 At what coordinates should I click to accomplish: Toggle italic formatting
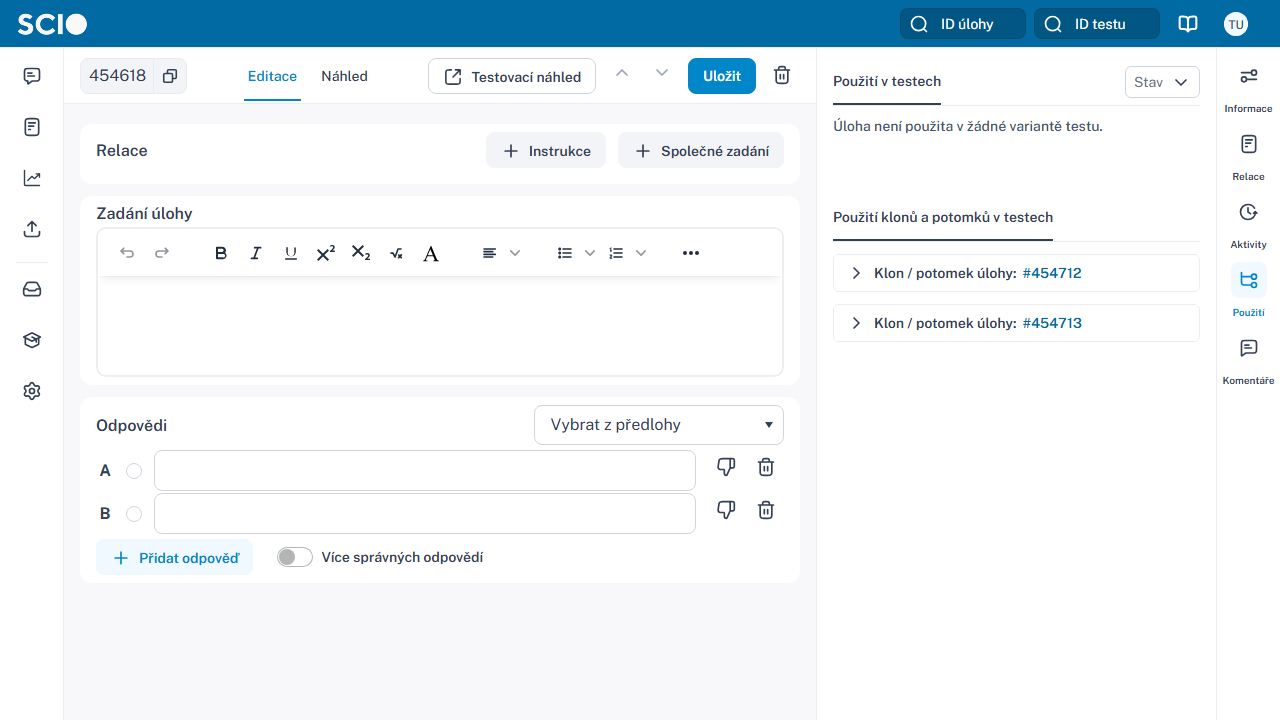(256, 253)
